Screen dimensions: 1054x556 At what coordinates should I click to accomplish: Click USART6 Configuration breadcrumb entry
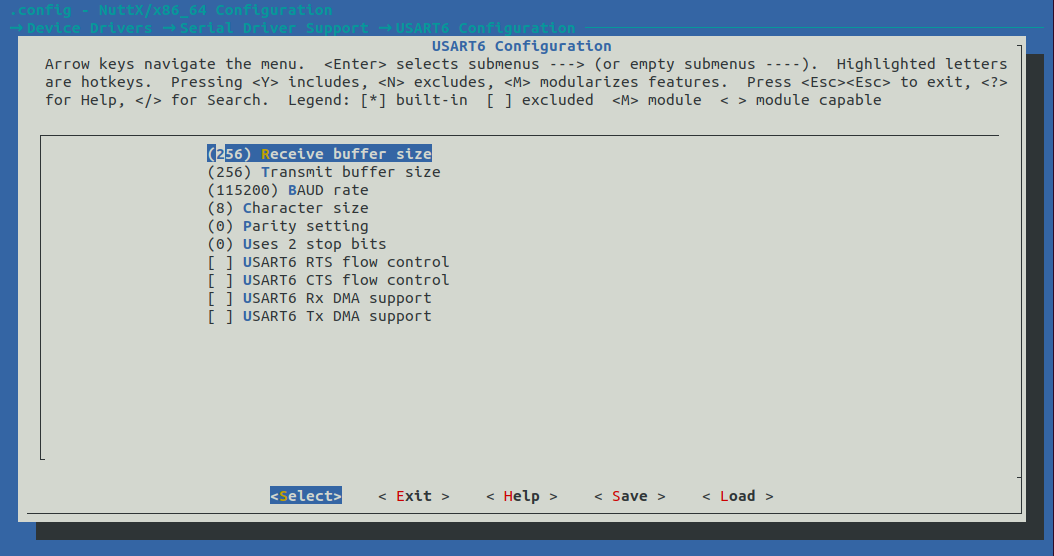pyautogui.click(x=485, y=28)
